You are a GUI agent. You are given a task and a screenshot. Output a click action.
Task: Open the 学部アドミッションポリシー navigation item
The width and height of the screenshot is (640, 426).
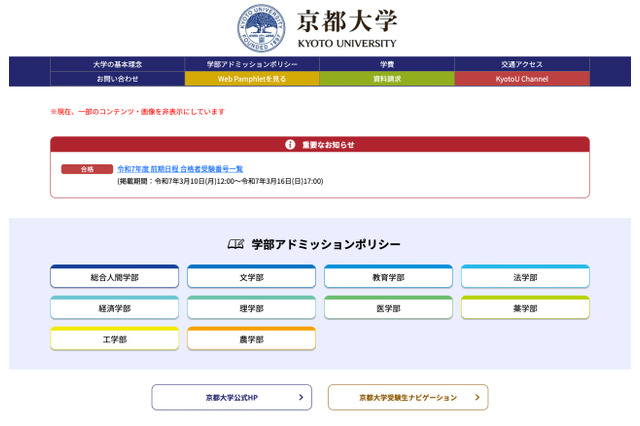[252, 64]
